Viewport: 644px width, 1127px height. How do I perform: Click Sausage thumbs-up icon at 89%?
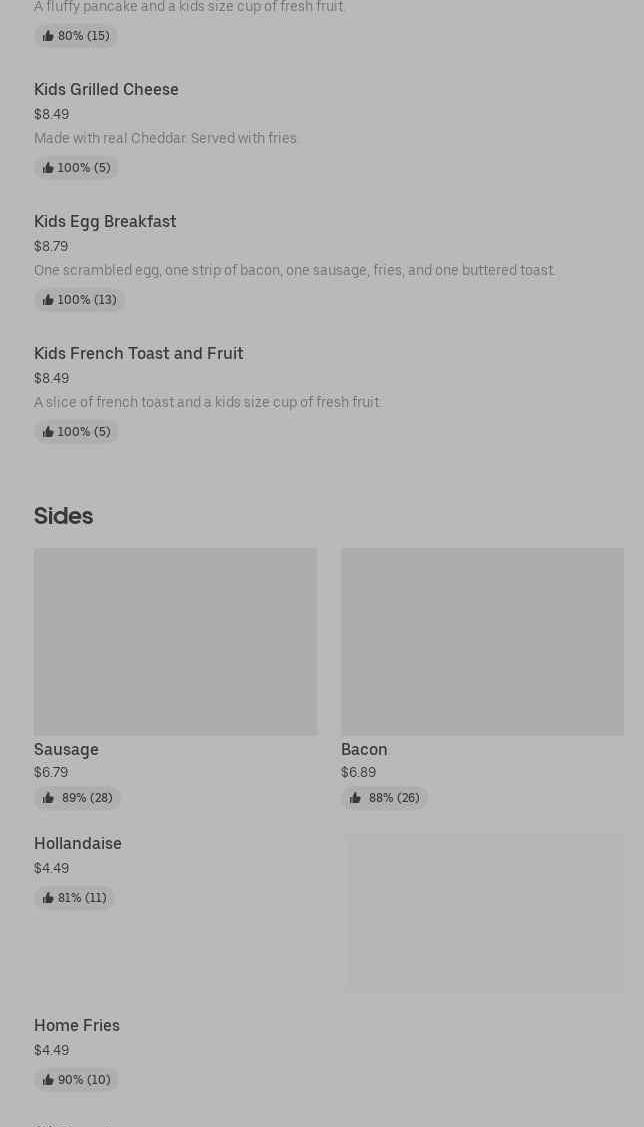click(x=49, y=798)
